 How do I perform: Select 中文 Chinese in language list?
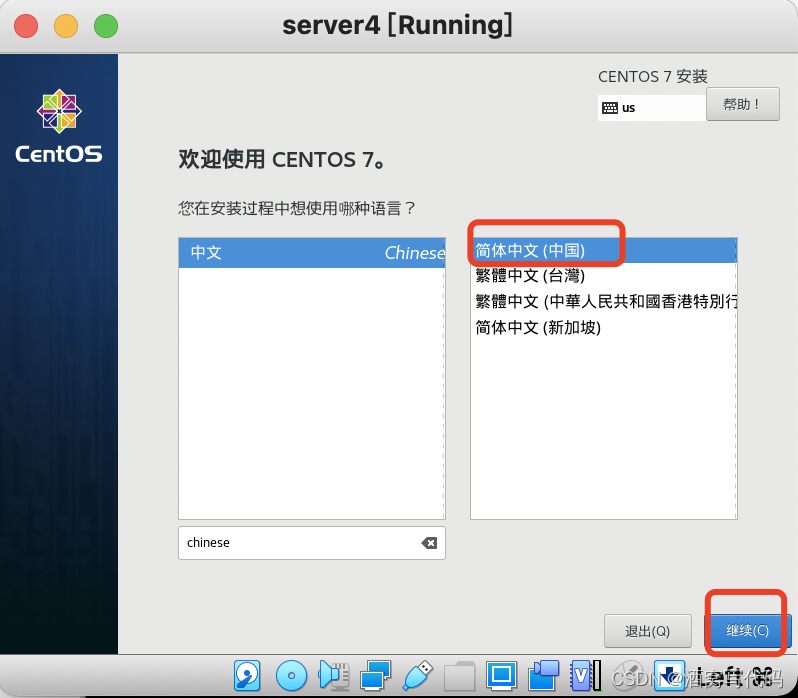[312, 253]
